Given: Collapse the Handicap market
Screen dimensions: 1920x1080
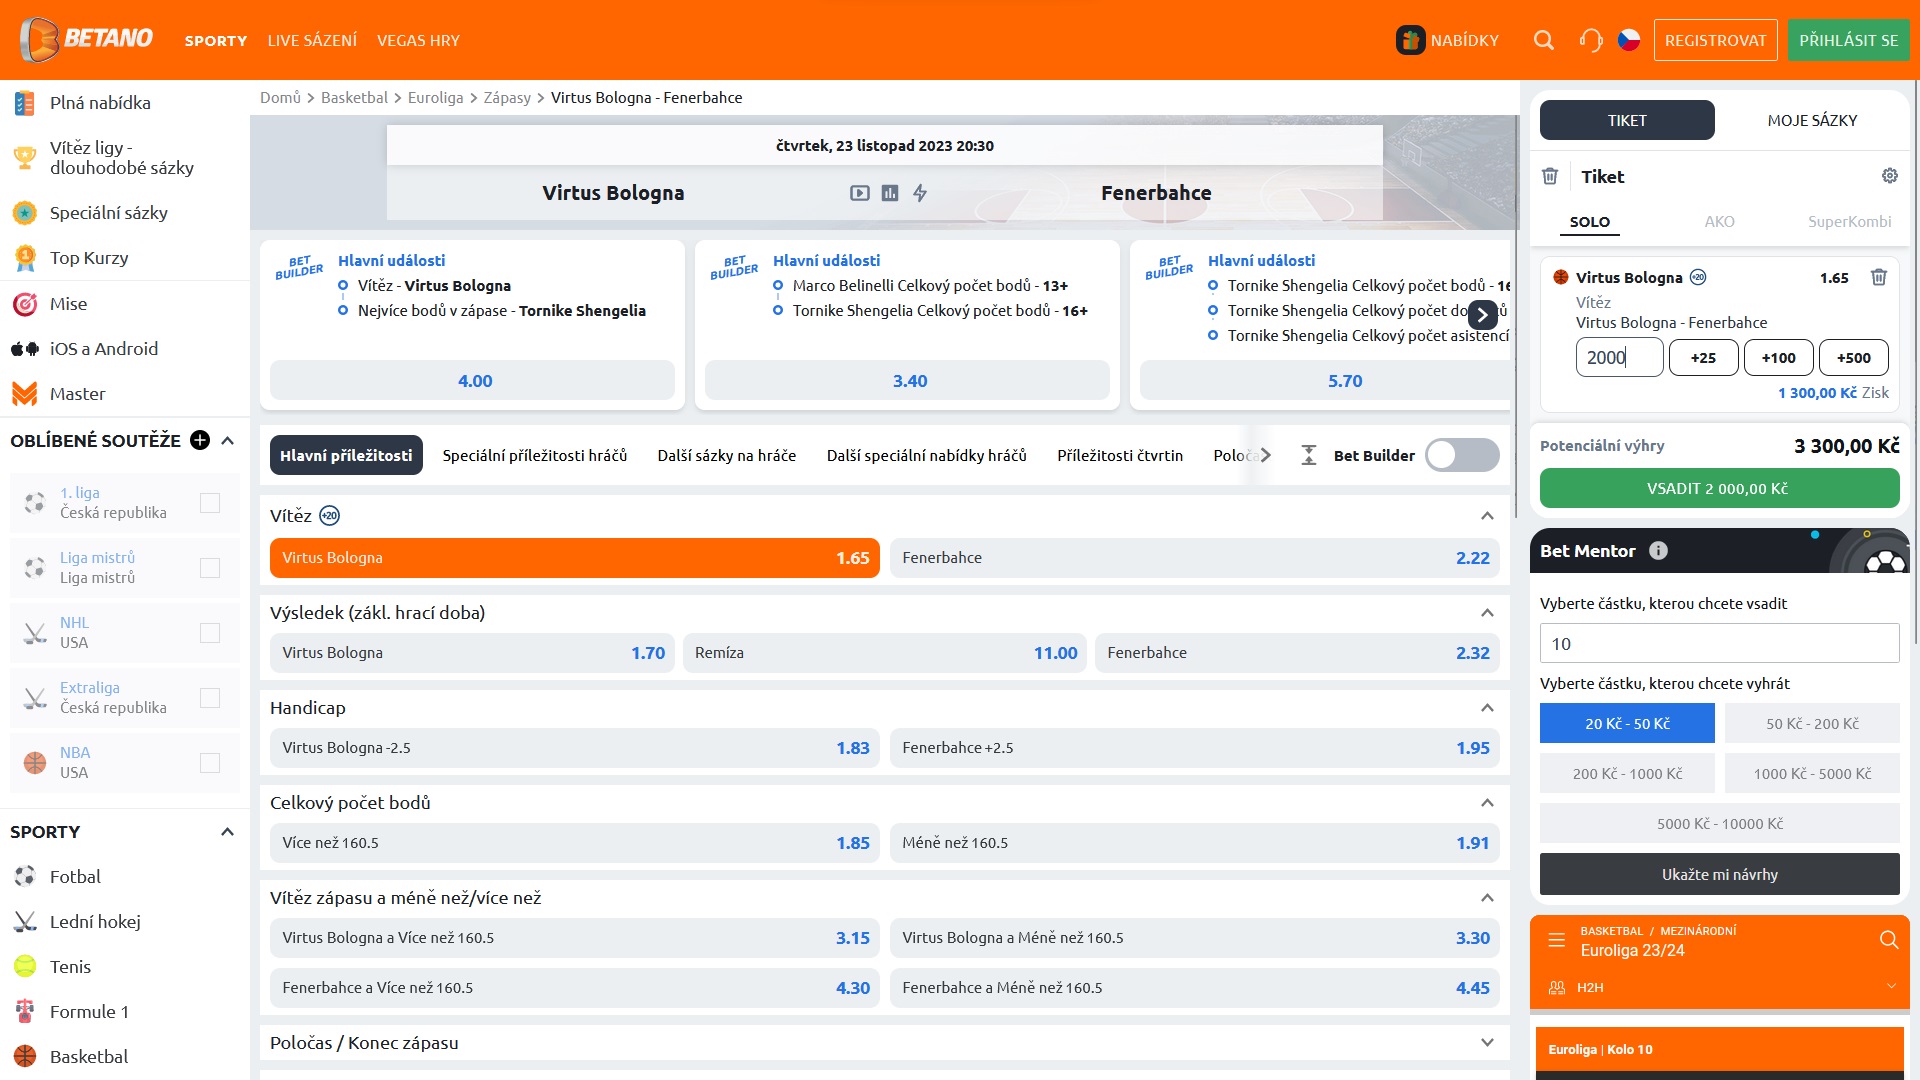Looking at the screenshot, I should coord(1487,707).
